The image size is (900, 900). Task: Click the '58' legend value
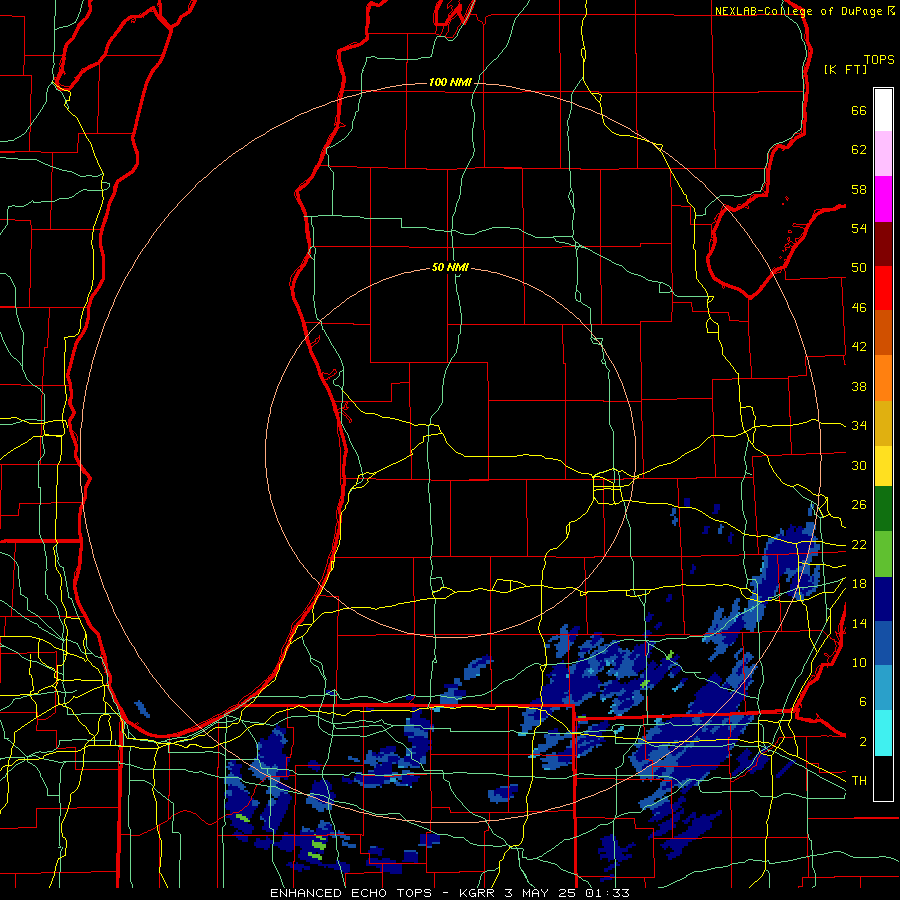pos(859,189)
